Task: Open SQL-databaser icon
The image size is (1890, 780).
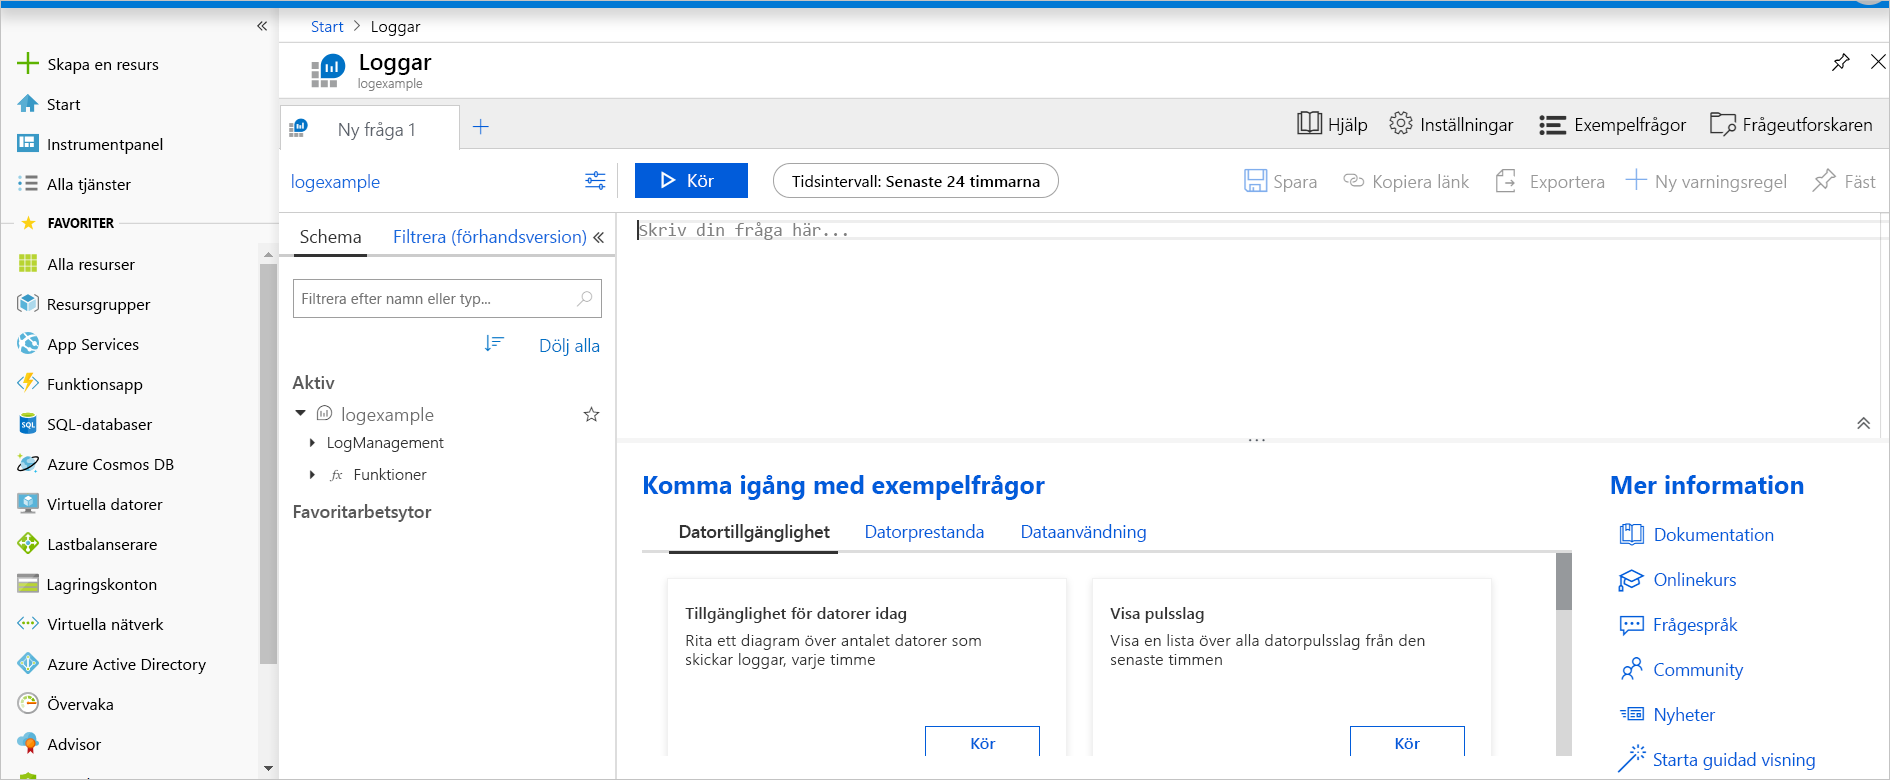Action: [x=28, y=424]
